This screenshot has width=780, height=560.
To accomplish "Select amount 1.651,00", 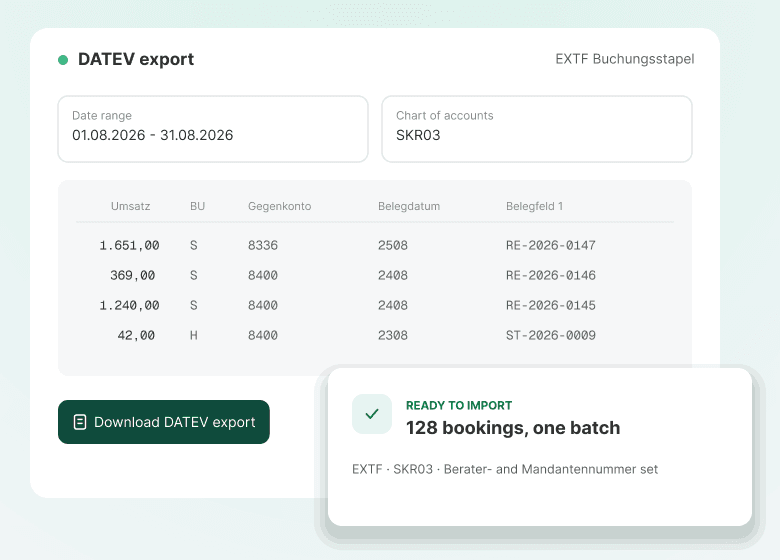I will tap(129, 245).
